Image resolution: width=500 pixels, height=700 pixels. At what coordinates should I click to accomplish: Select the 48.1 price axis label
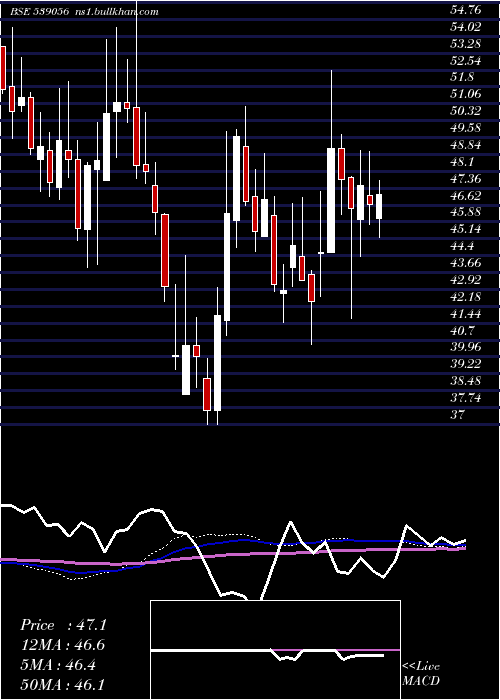click(x=462, y=162)
